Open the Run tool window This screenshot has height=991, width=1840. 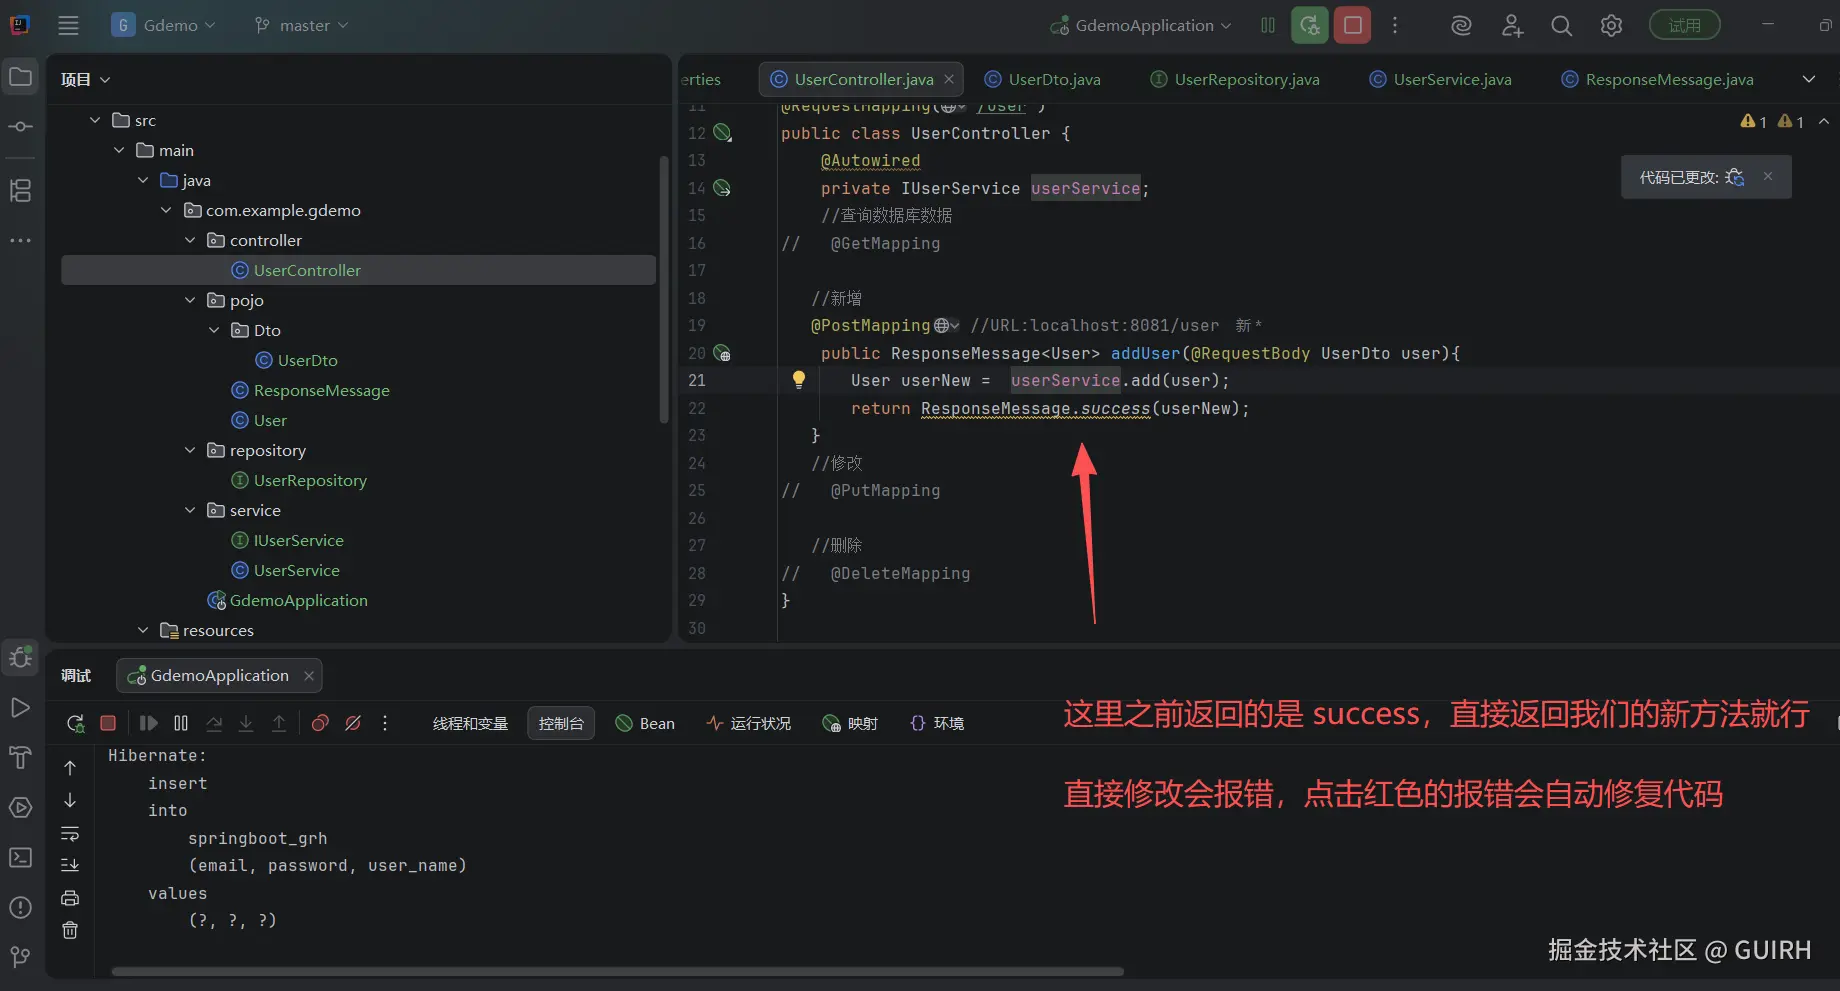(x=20, y=708)
